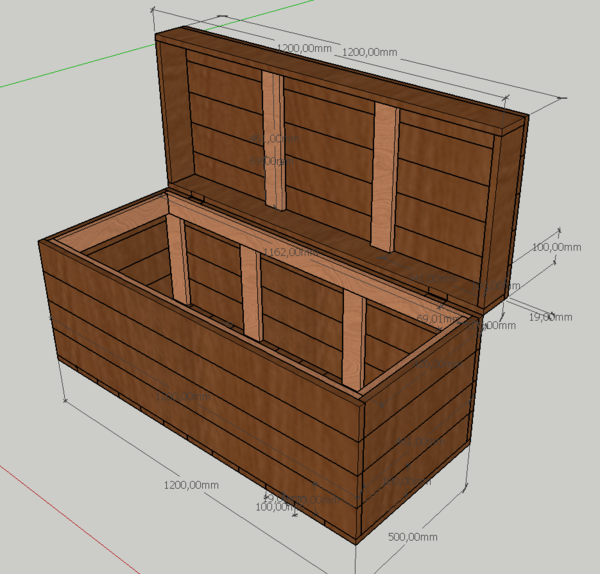Click the 500,00mm depth dimension label
The image size is (600, 574).
412,537
